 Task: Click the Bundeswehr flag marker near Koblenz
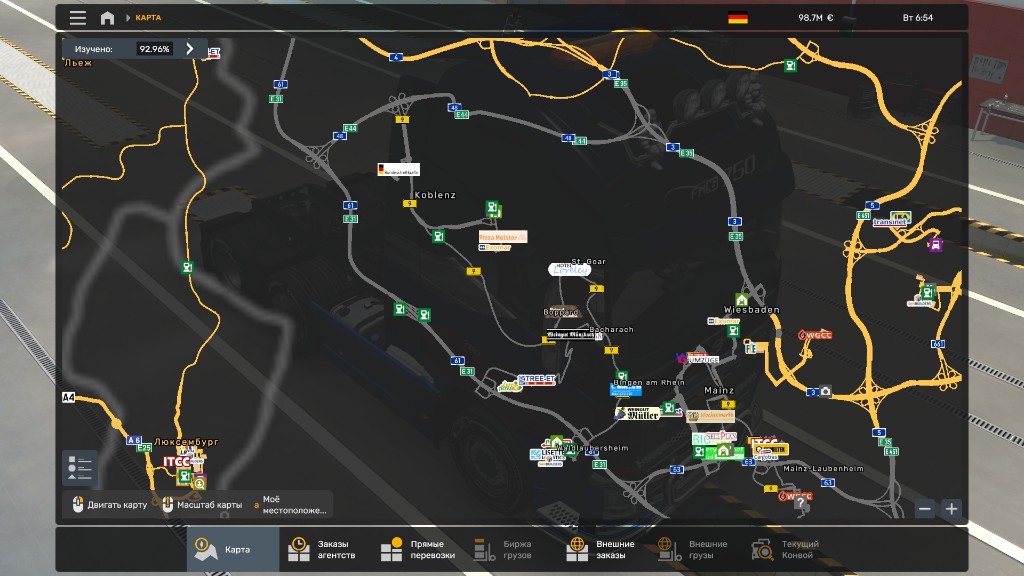398,170
